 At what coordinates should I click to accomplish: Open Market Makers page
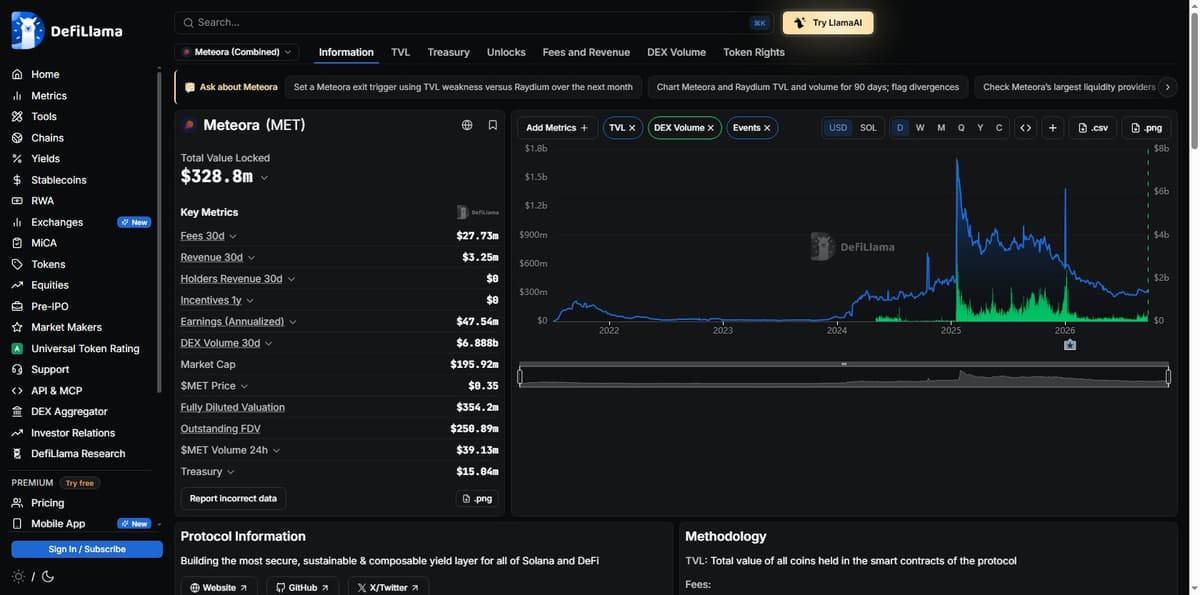[x=66, y=327]
